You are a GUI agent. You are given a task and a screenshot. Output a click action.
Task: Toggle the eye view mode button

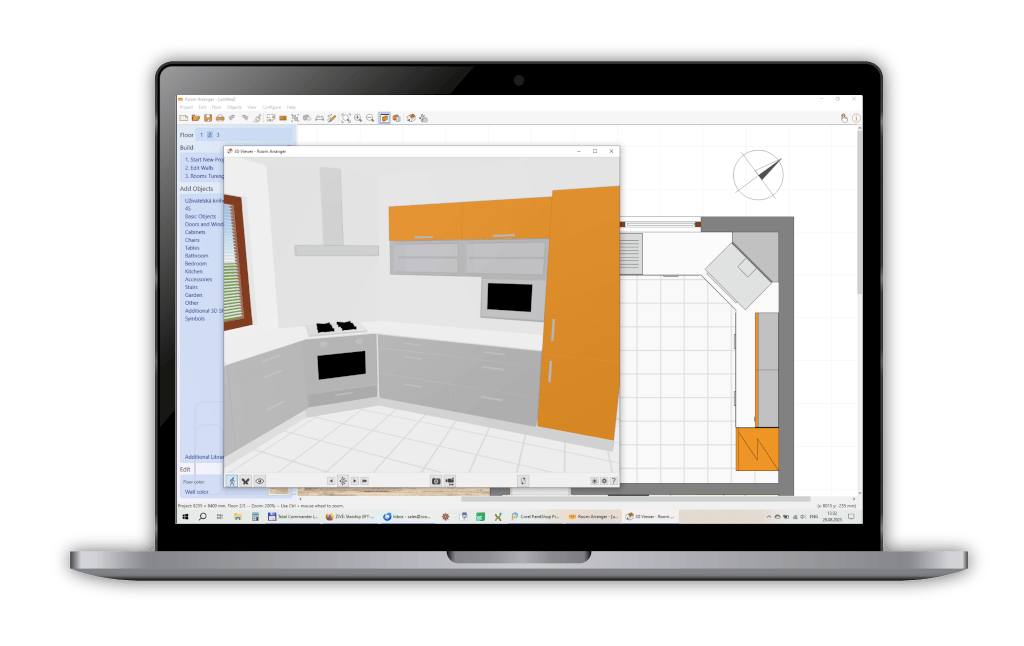[259, 481]
